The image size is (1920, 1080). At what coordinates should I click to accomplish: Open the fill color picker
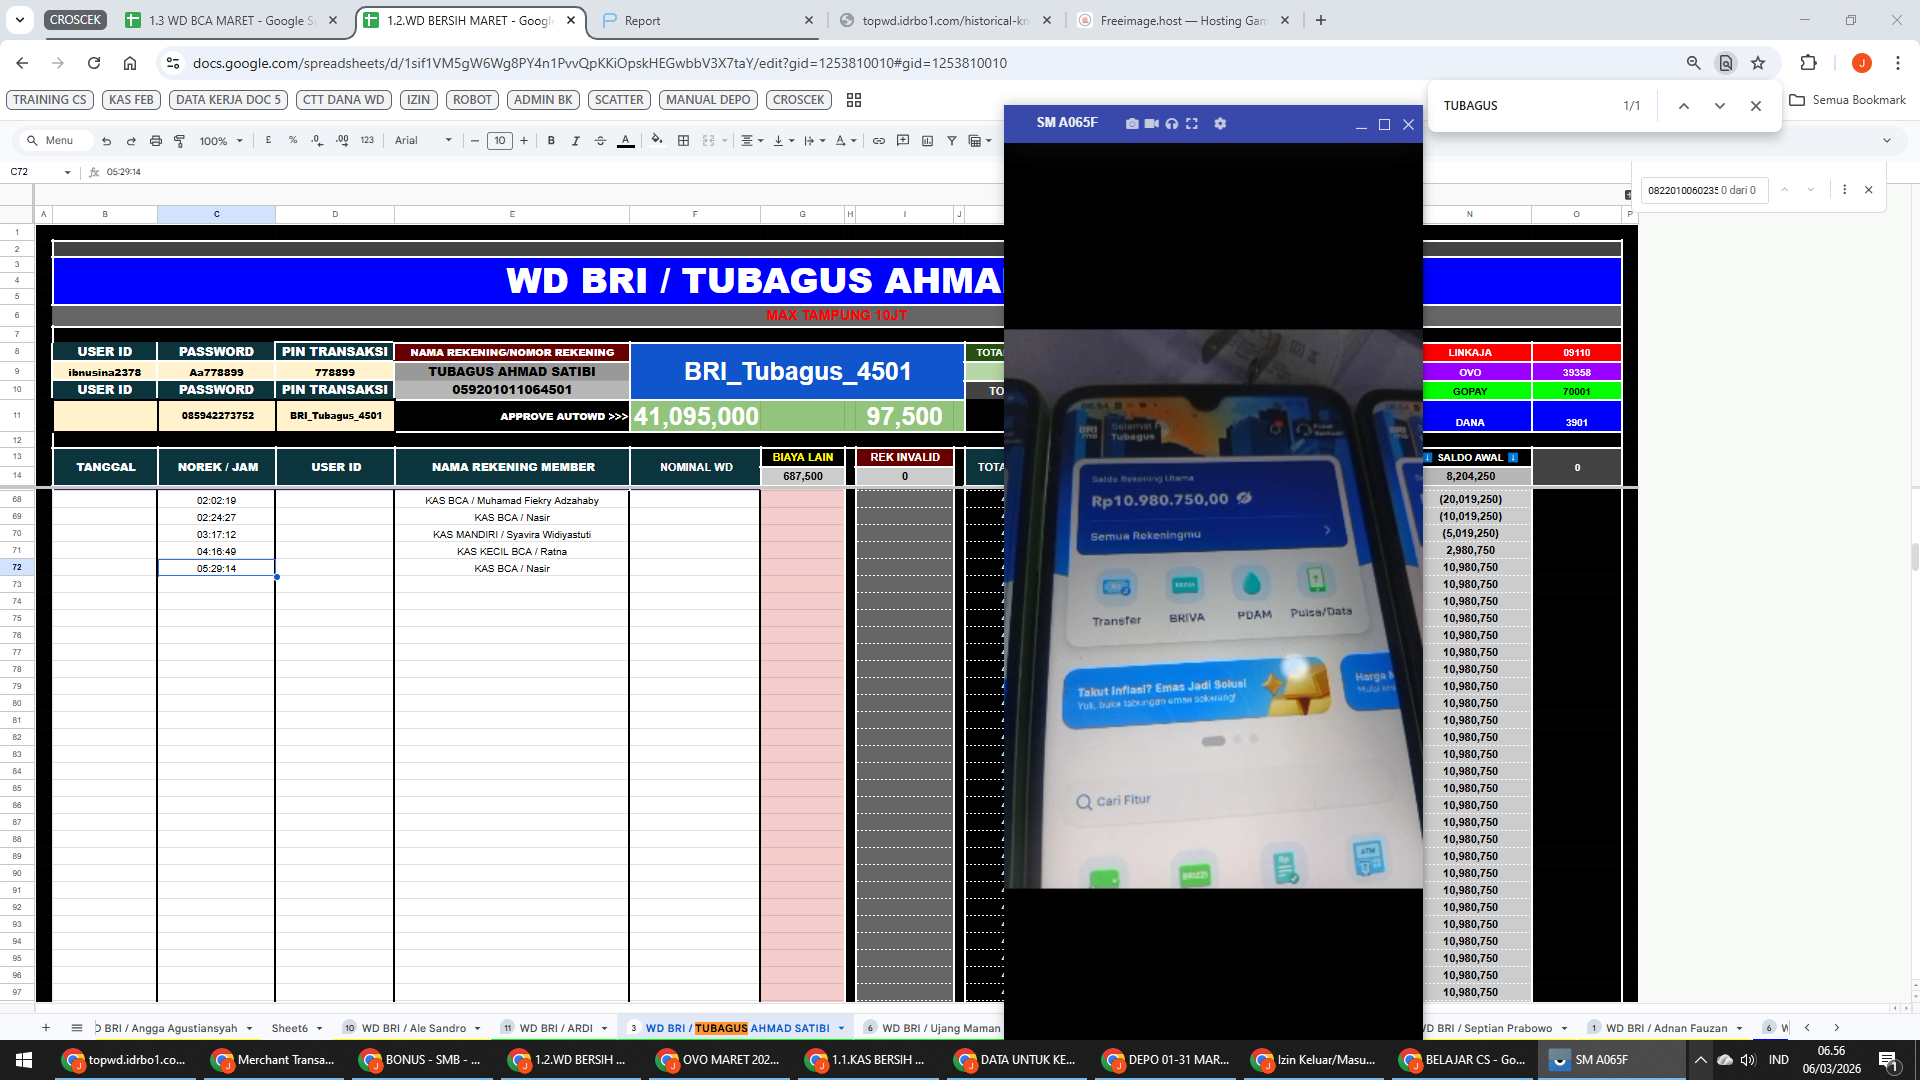coord(657,141)
